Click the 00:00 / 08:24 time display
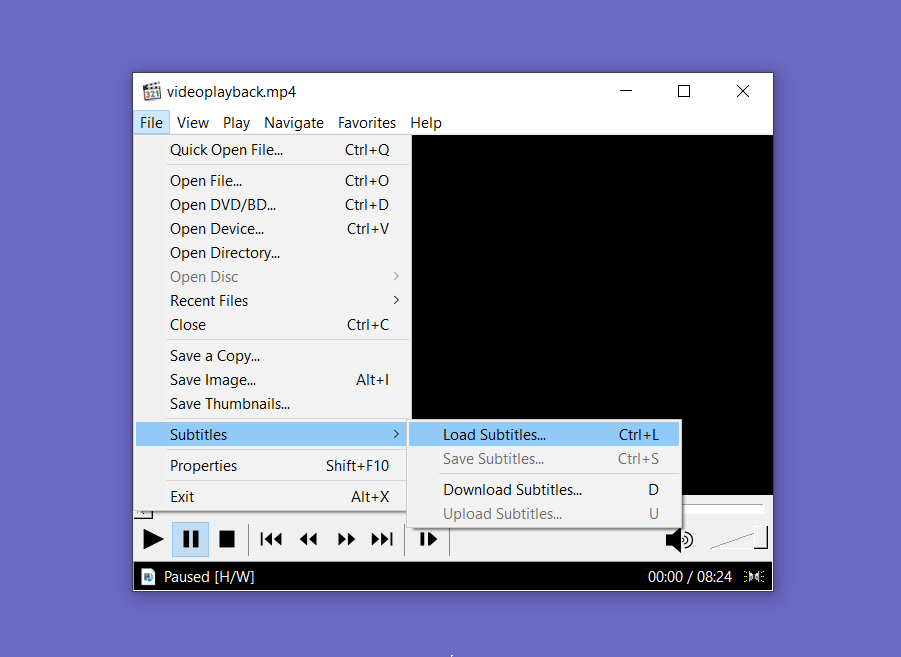901x657 pixels. click(x=690, y=577)
